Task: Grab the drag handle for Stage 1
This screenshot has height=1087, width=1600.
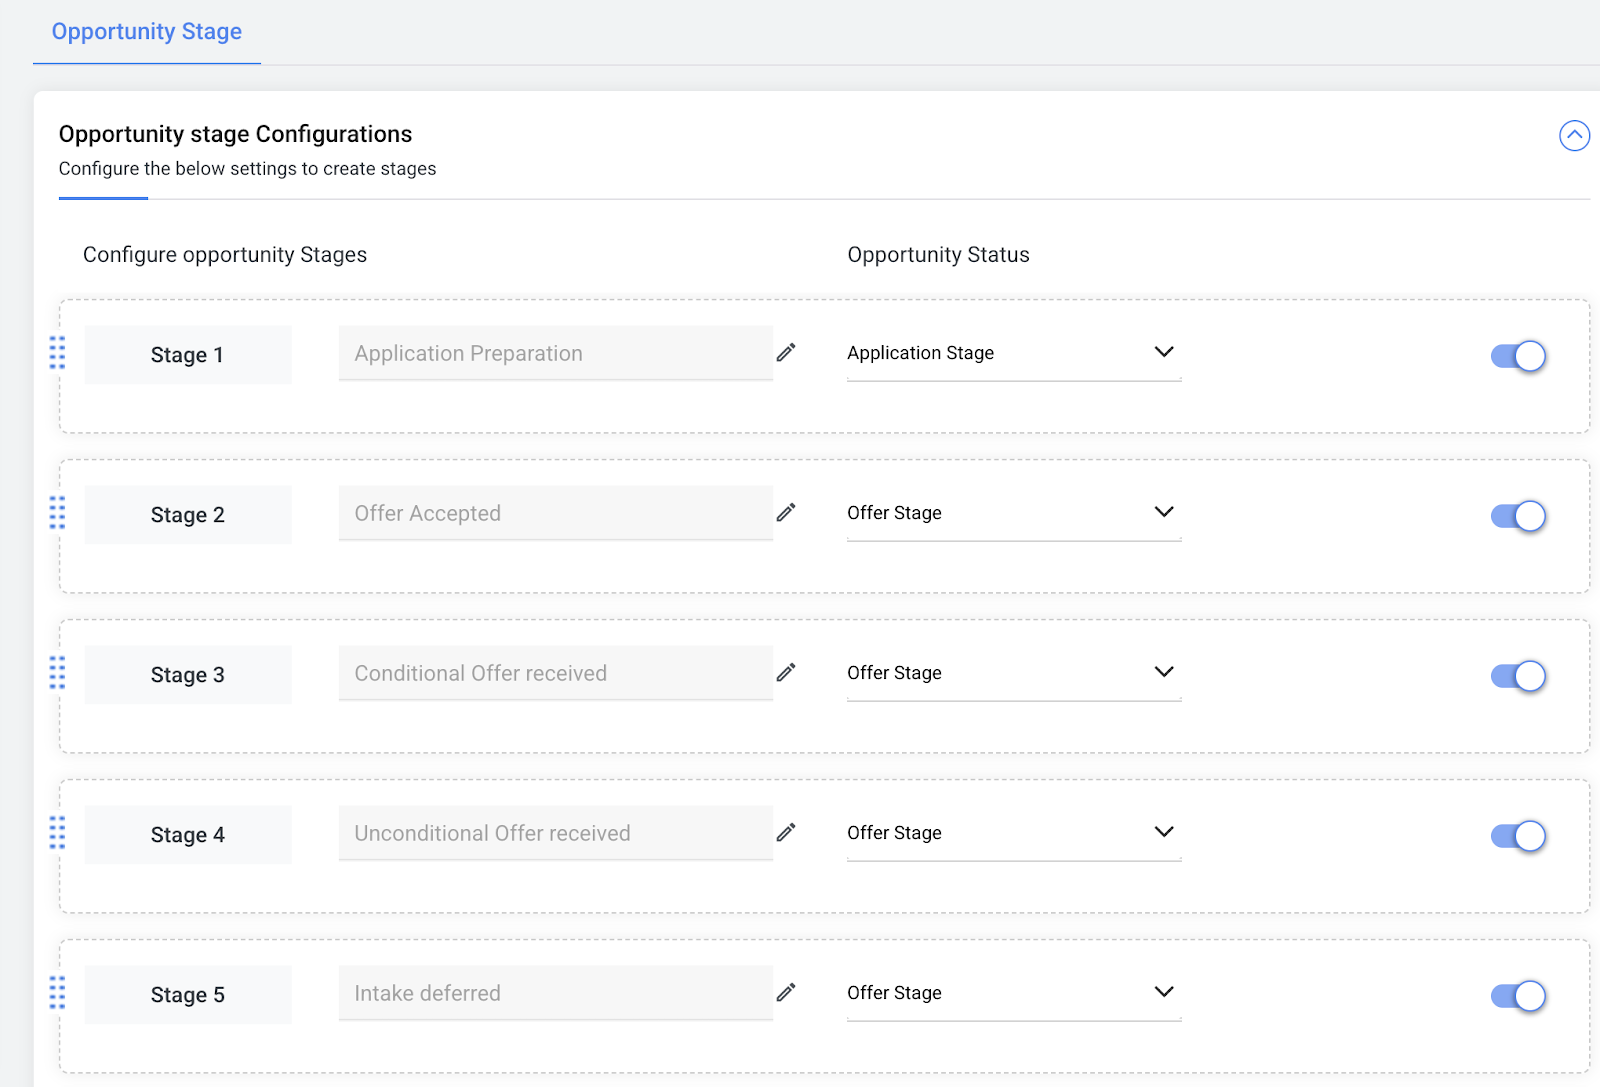Action: click(x=57, y=353)
